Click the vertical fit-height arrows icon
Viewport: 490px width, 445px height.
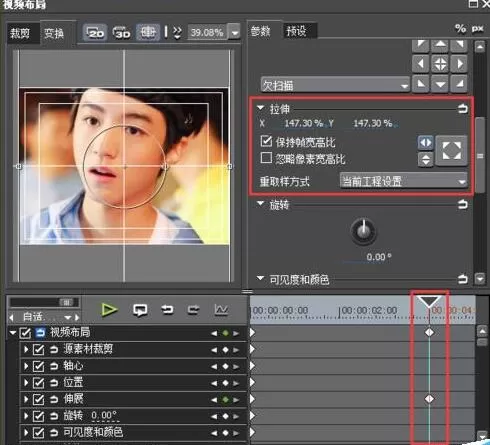[x=426, y=160]
